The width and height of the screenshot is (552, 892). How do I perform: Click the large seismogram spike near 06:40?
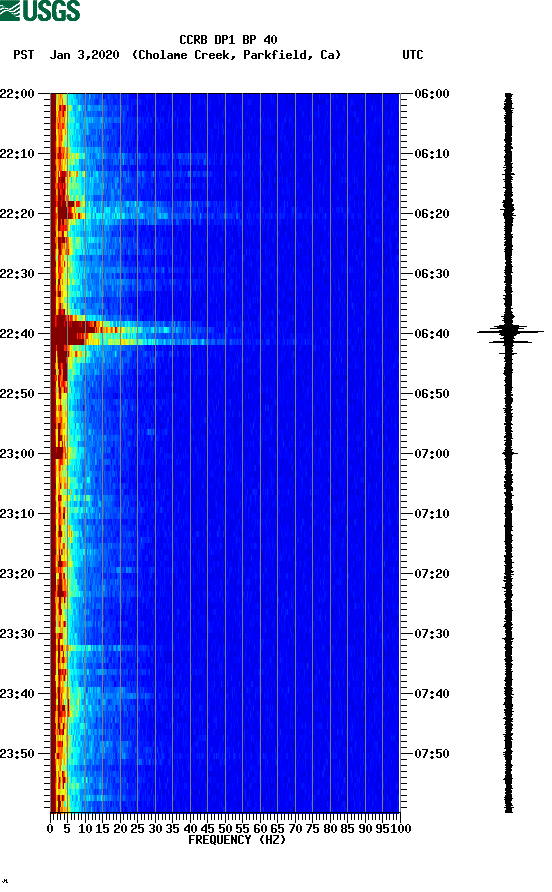coord(509,332)
